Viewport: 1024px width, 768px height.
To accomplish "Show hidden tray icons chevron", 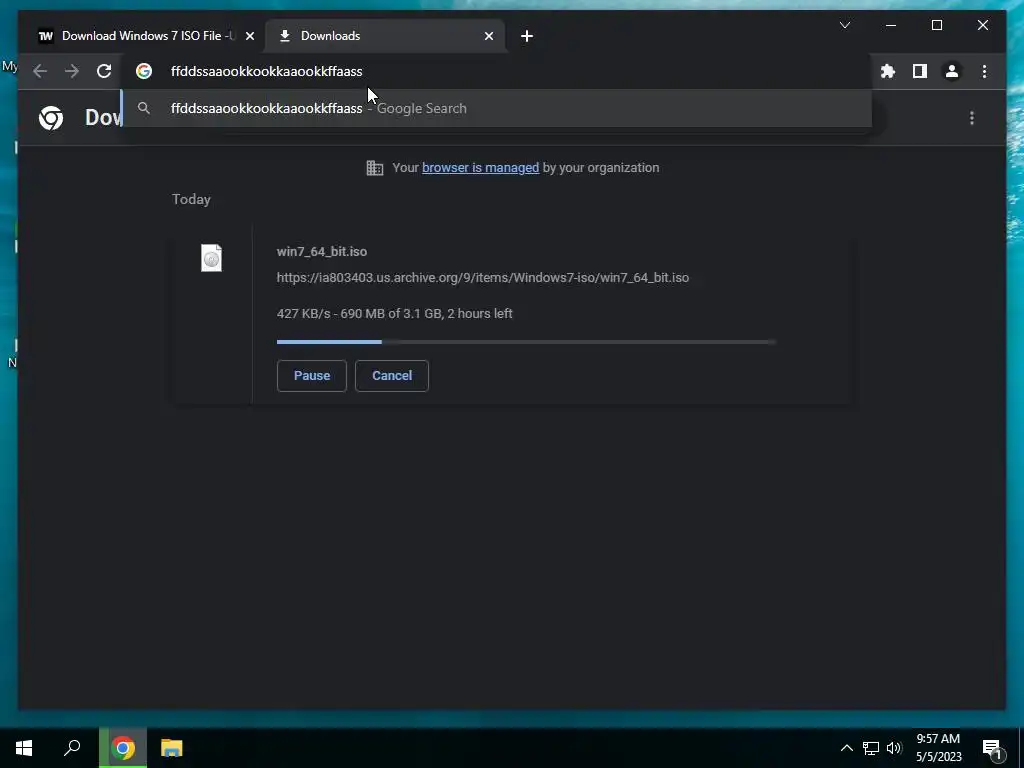I will [846, 748].
